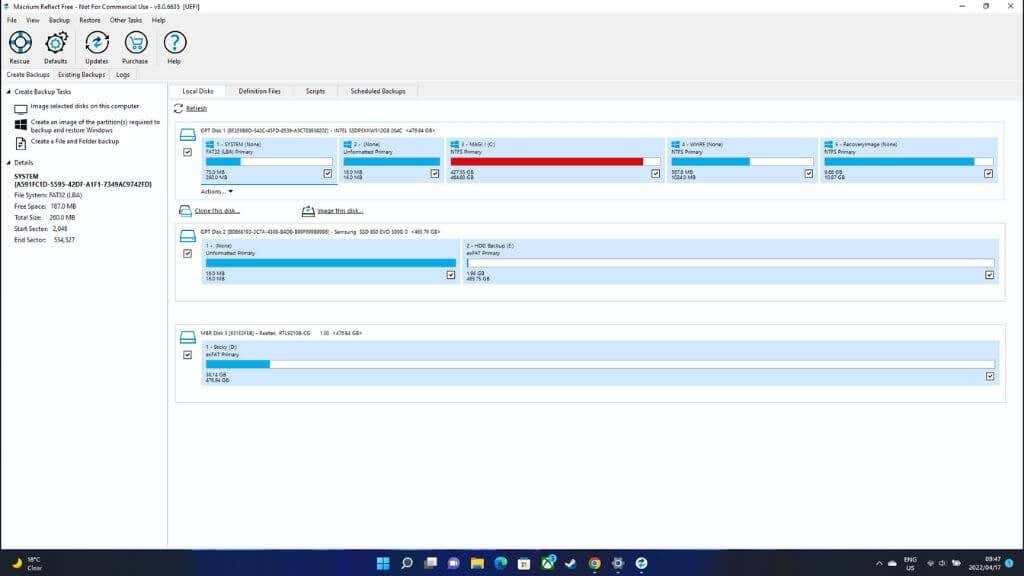Toggle the 5 - RecoveryImage partition checkbox
This screenshot has height=576, width=1024.
point(989,174)
